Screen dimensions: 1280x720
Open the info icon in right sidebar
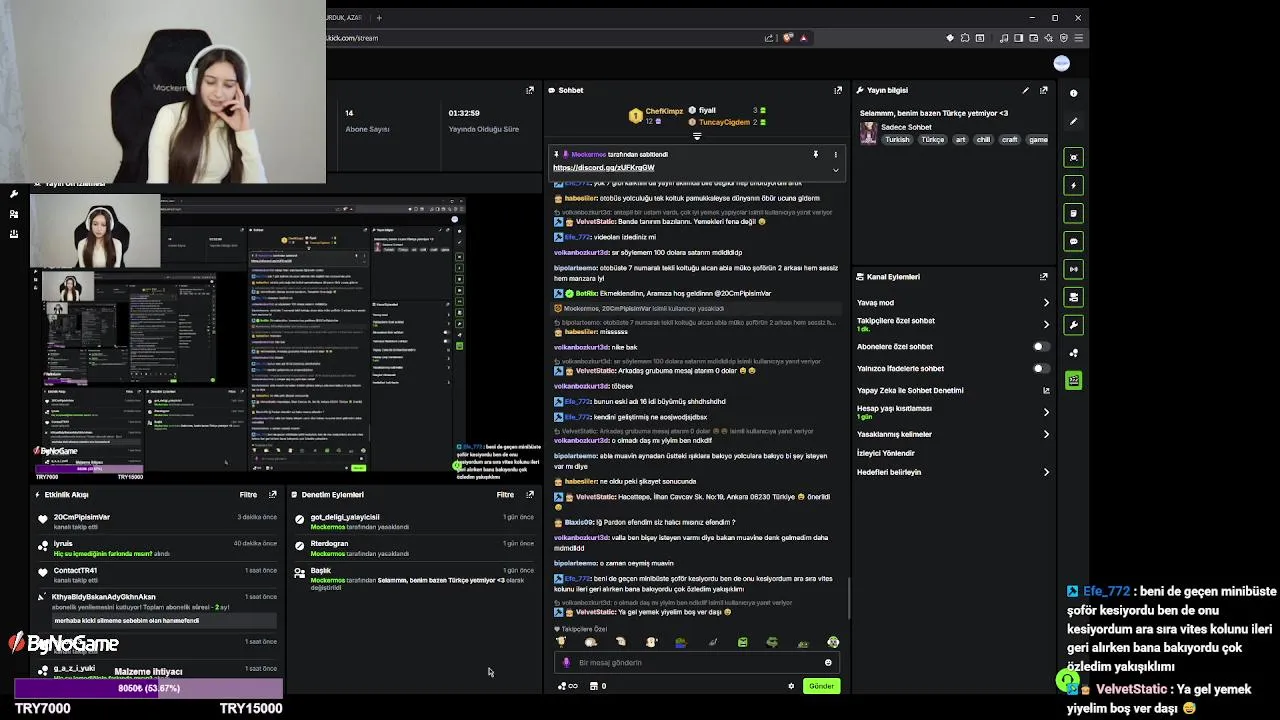1073,93
